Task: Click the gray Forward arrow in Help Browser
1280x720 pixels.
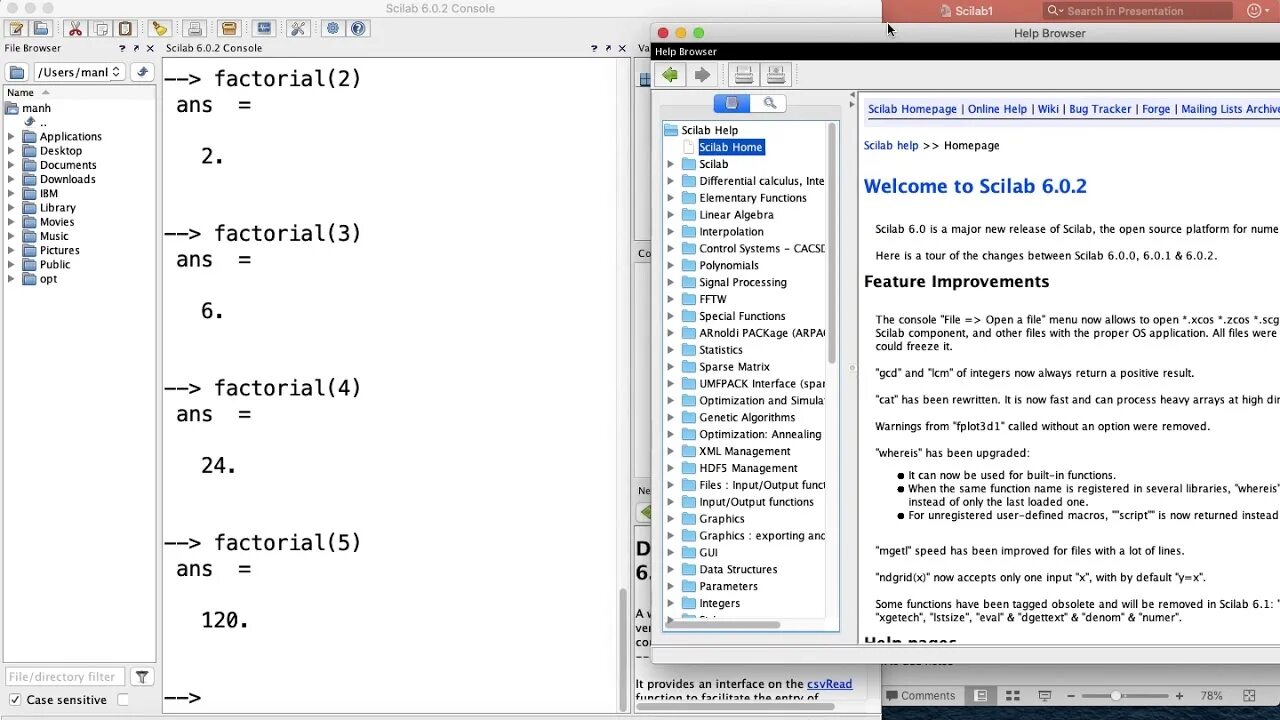Action: point(702,75)
